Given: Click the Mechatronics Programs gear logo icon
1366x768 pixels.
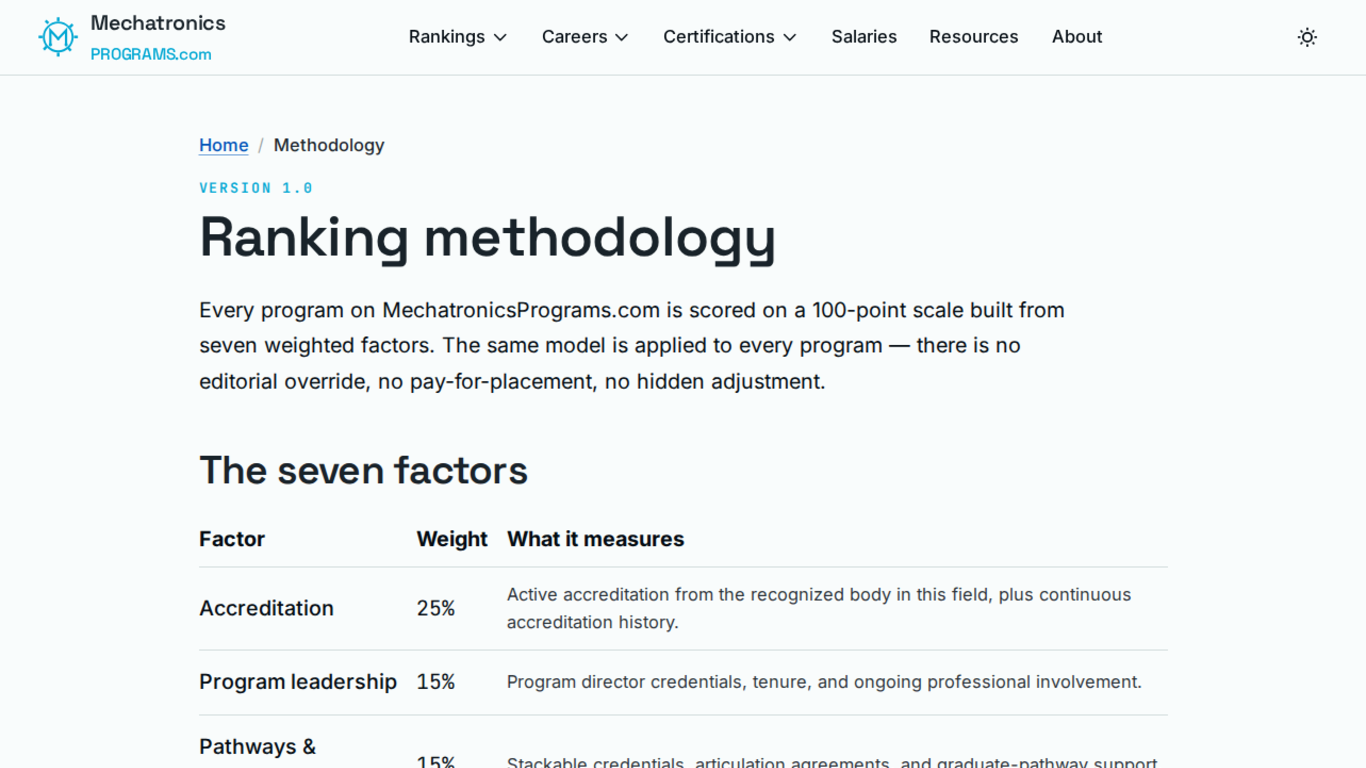Looking at the screenshot, I should click(x=58, y=37).
